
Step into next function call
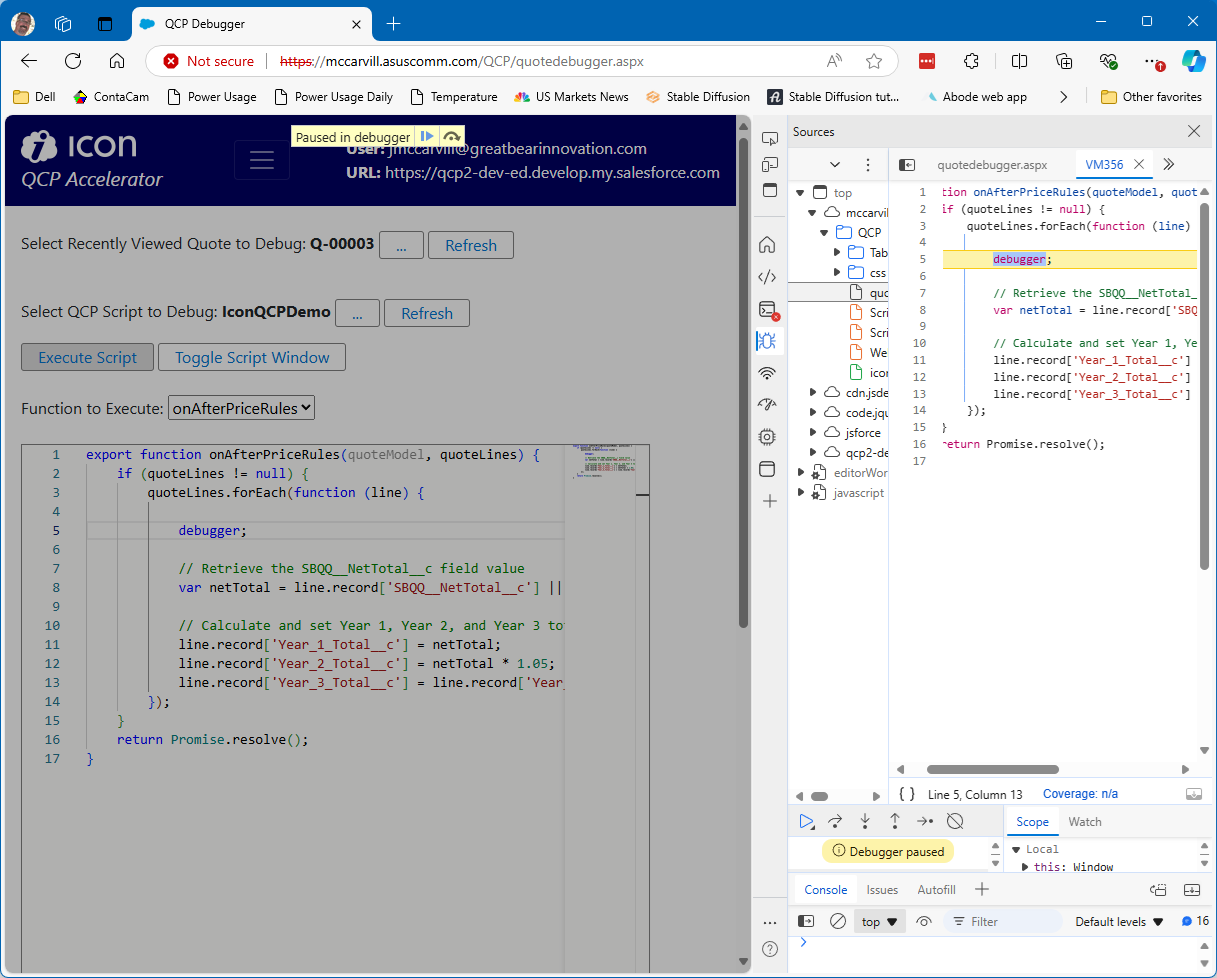pyautogui.click(x=865, y=821)
